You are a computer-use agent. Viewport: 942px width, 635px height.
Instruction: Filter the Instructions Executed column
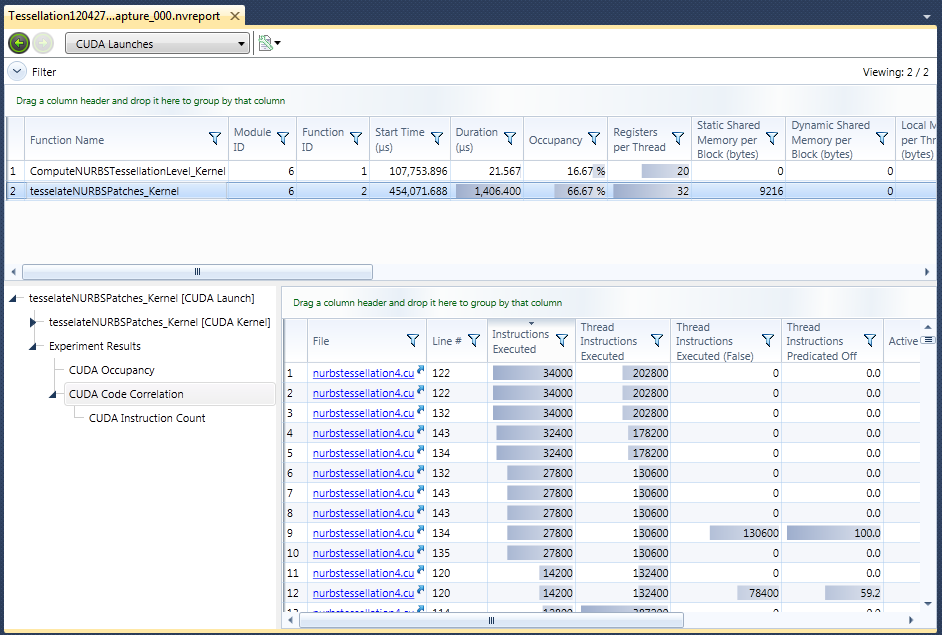[x=561, y=341]
